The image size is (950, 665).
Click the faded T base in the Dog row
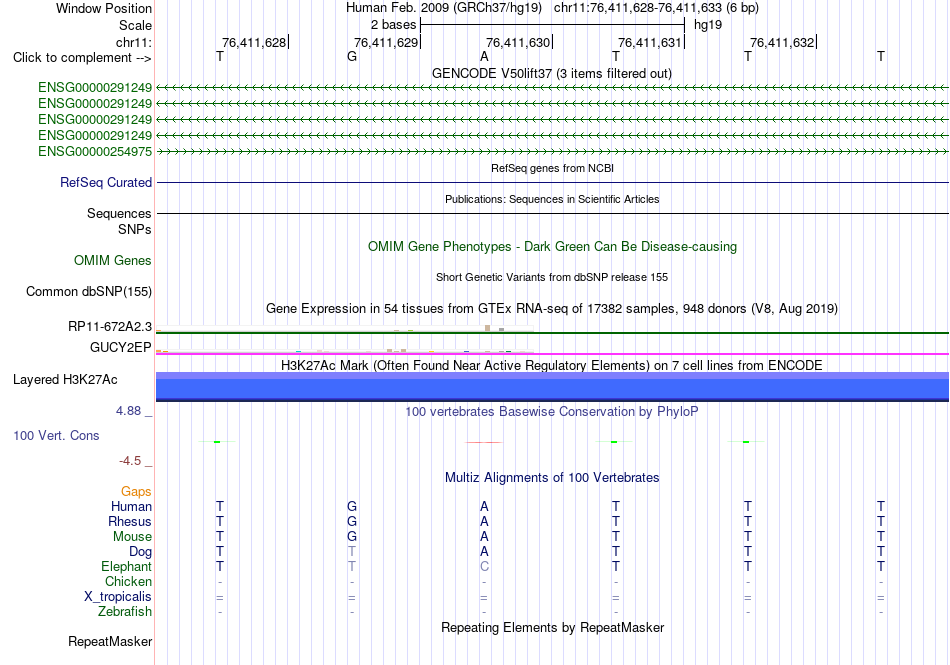352,552
